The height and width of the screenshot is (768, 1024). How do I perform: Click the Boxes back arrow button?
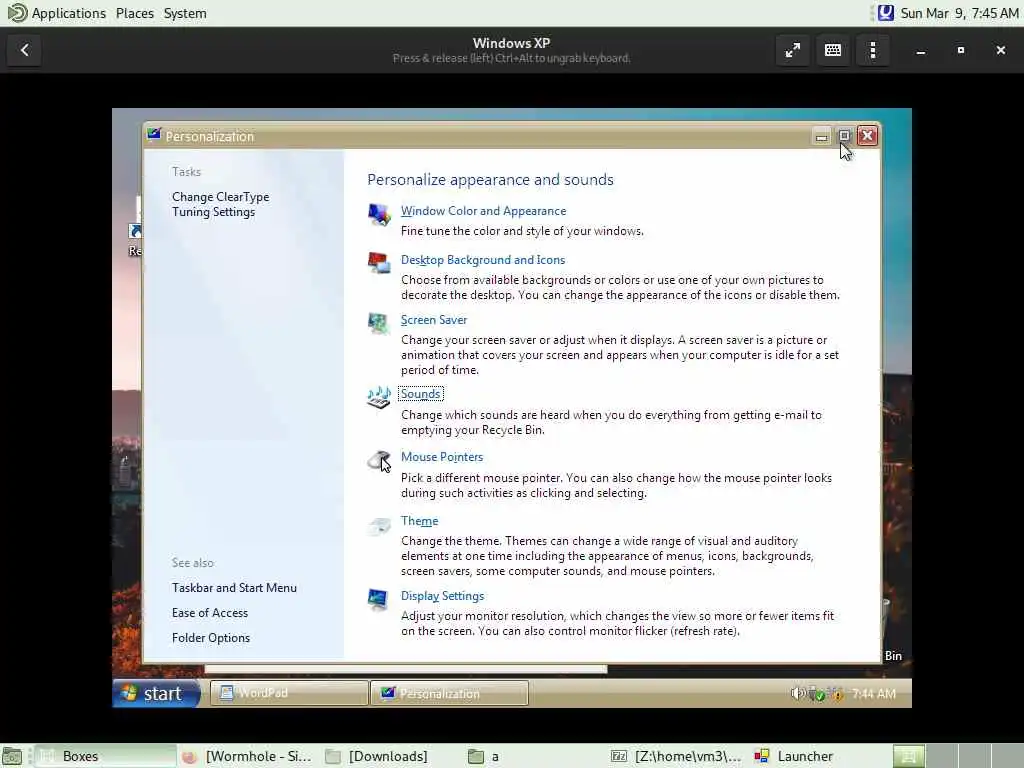click(x=25, y=50)
